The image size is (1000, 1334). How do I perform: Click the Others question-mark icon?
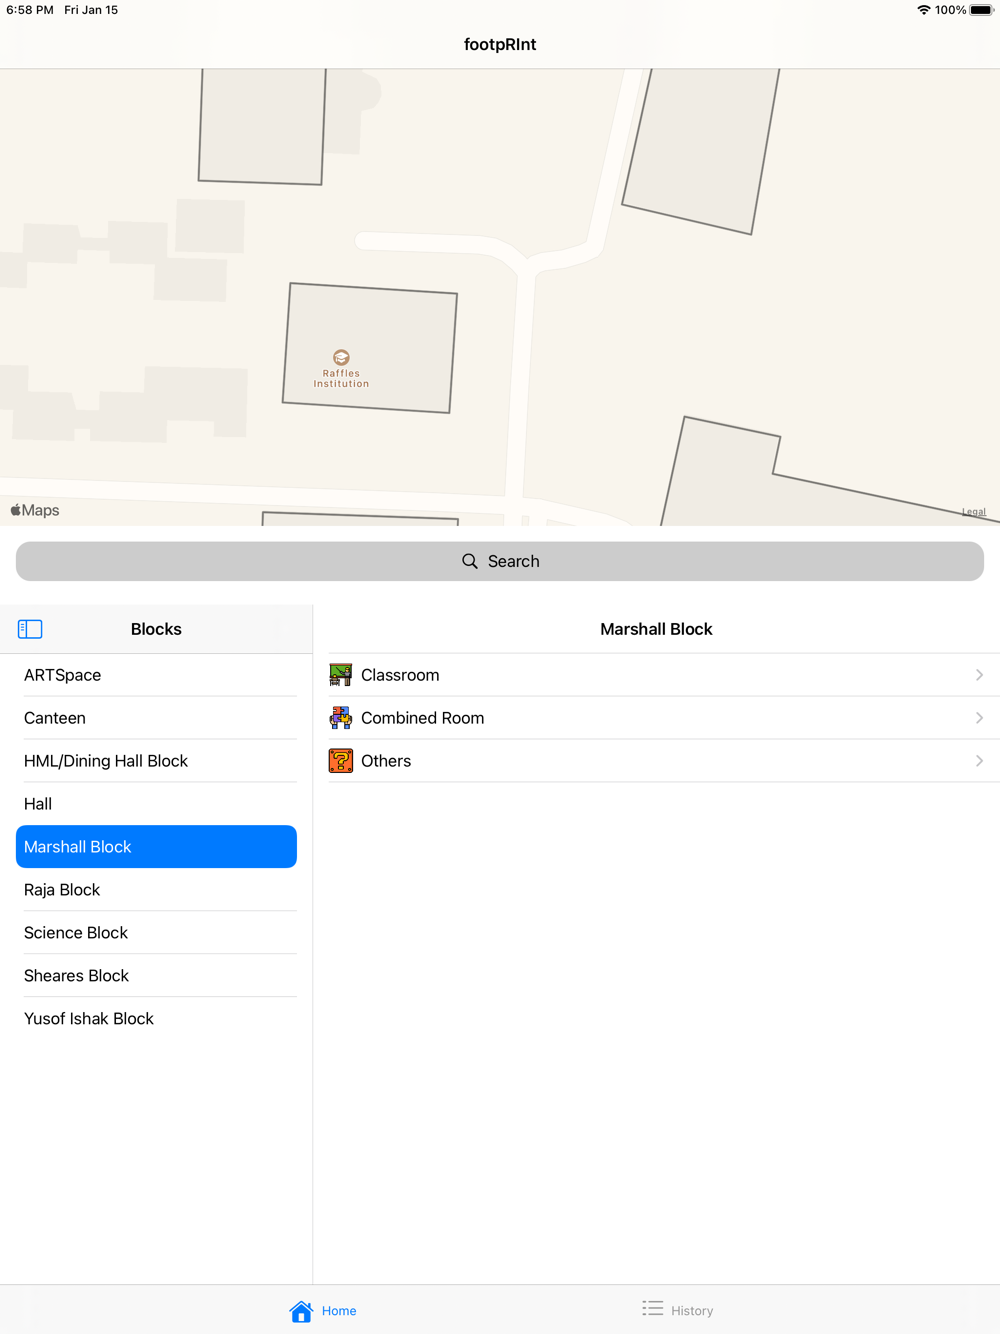341,761
